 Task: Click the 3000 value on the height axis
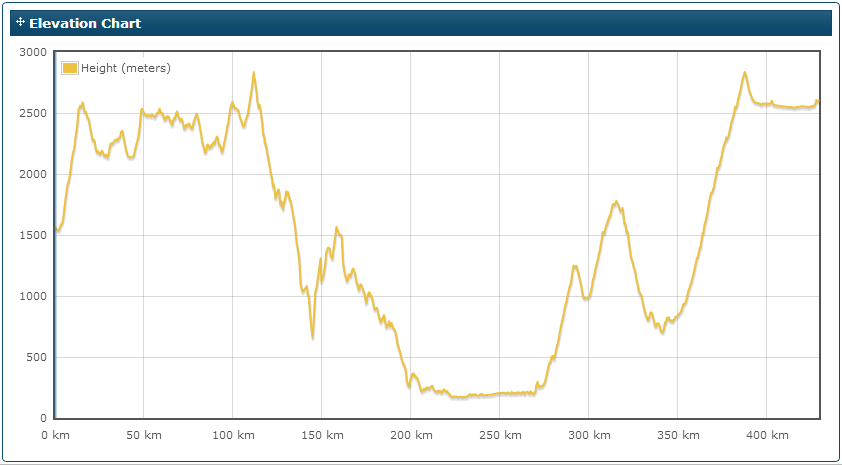click(34, 52)
